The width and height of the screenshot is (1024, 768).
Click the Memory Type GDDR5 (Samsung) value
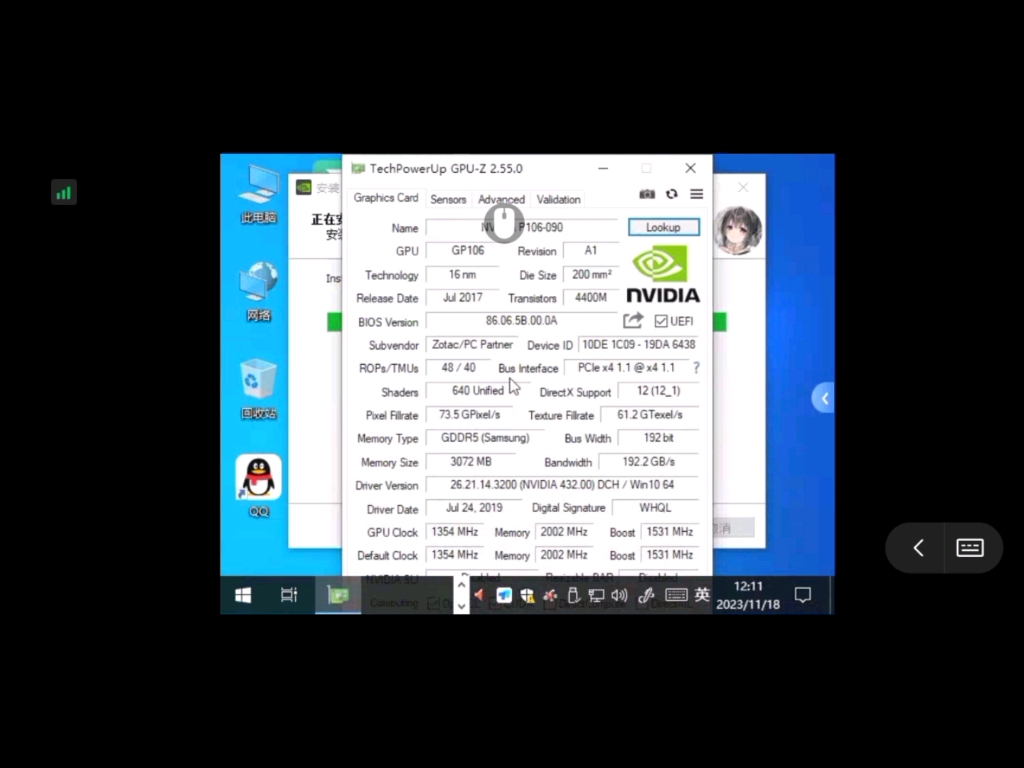tap(485, 438)
